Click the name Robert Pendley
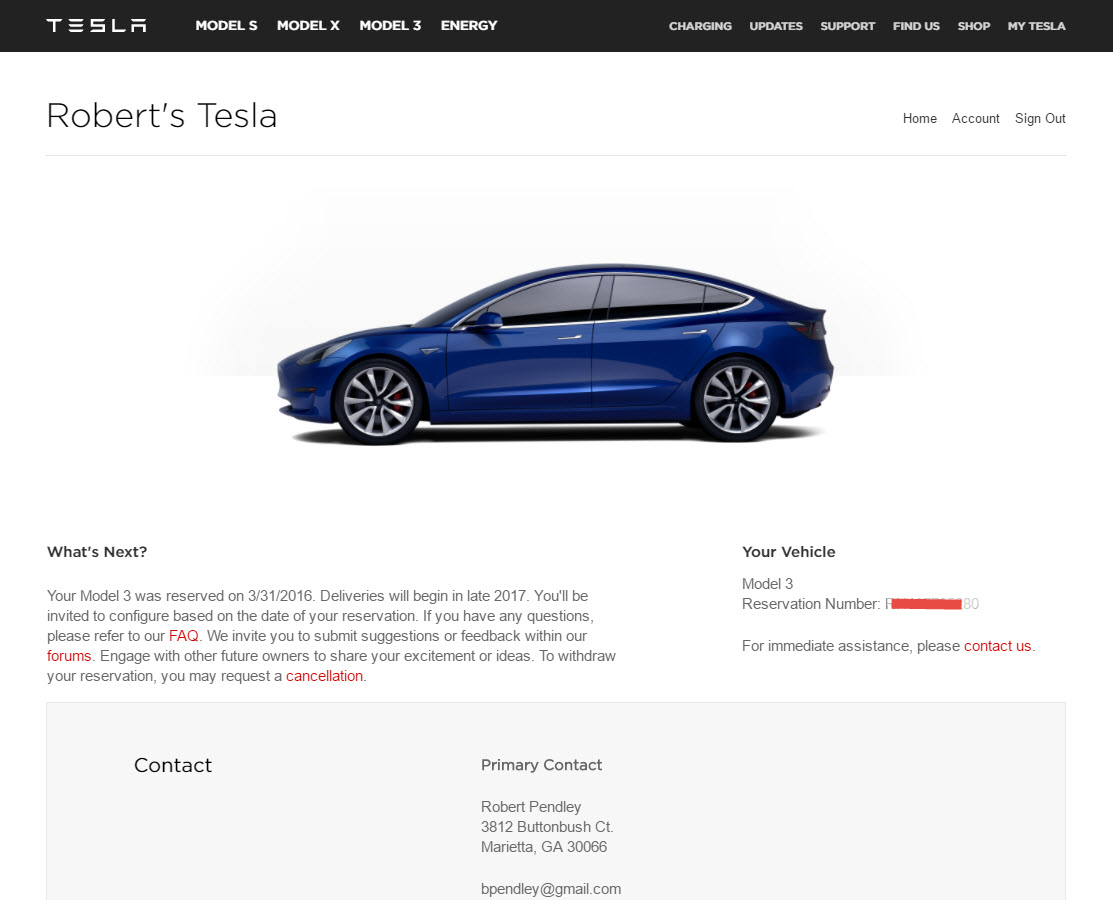This screenshot has width=1113, height=900. point(531,807)
